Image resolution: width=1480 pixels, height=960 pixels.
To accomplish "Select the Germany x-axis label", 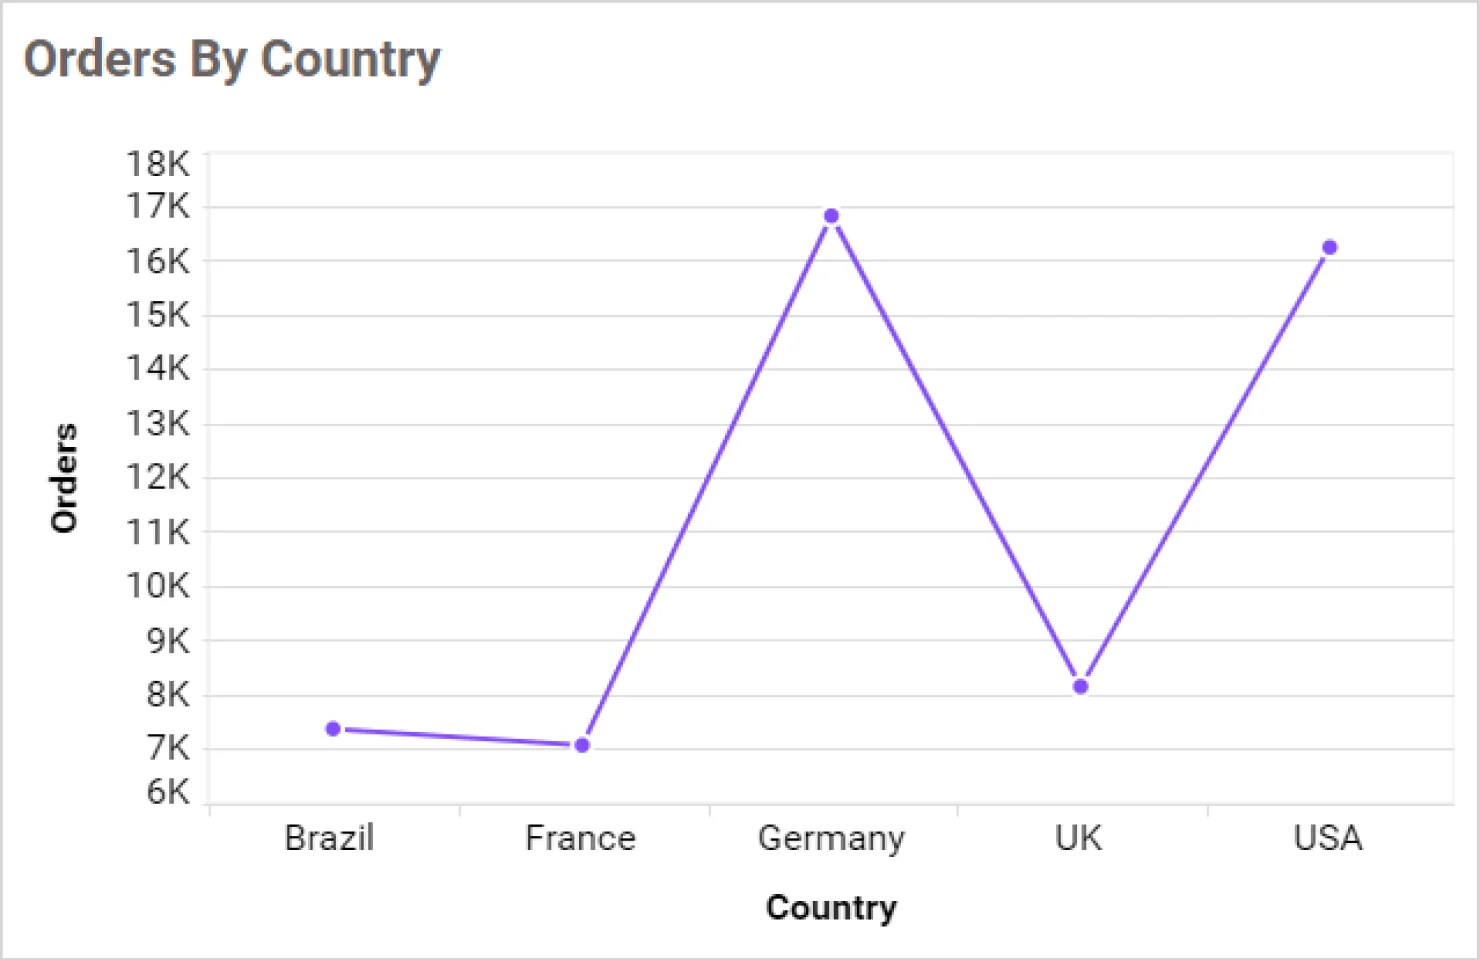I will (831, 838).
